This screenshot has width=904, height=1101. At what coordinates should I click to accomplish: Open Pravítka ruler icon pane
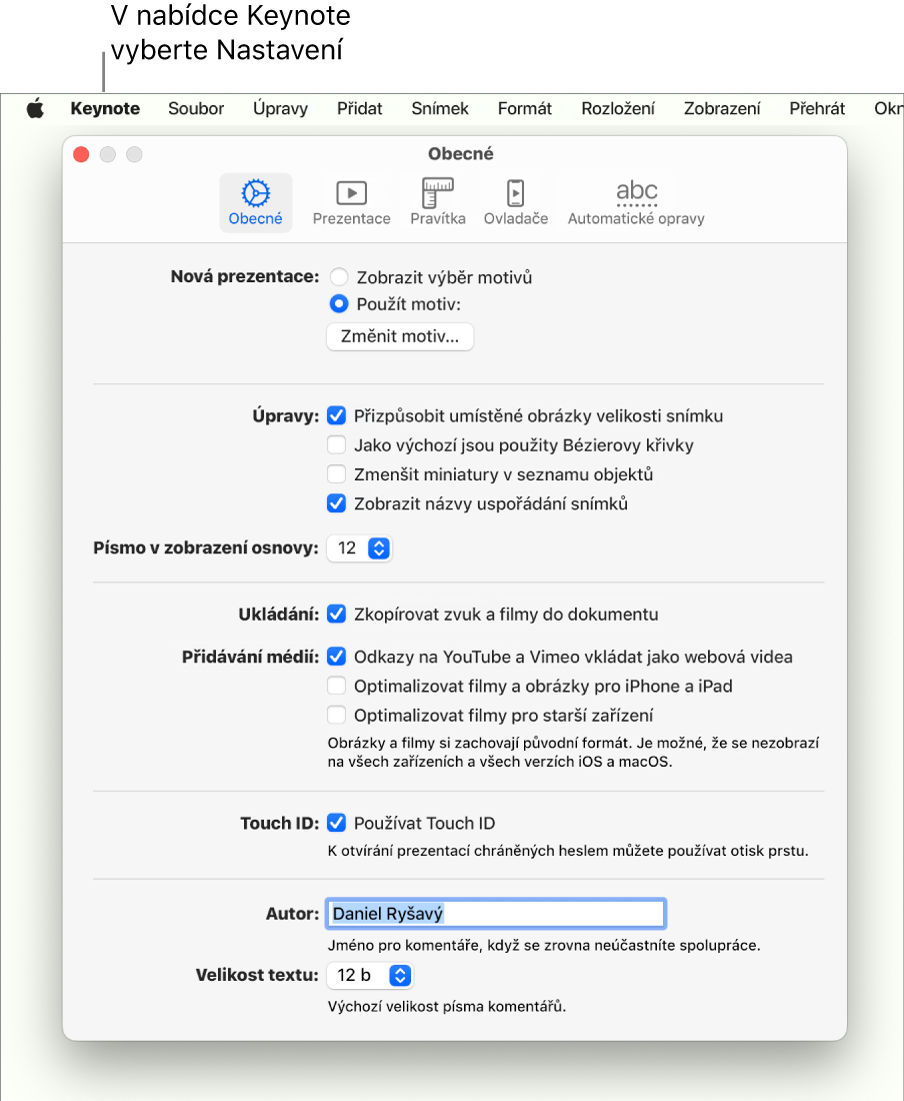click(x=438, y=202)
